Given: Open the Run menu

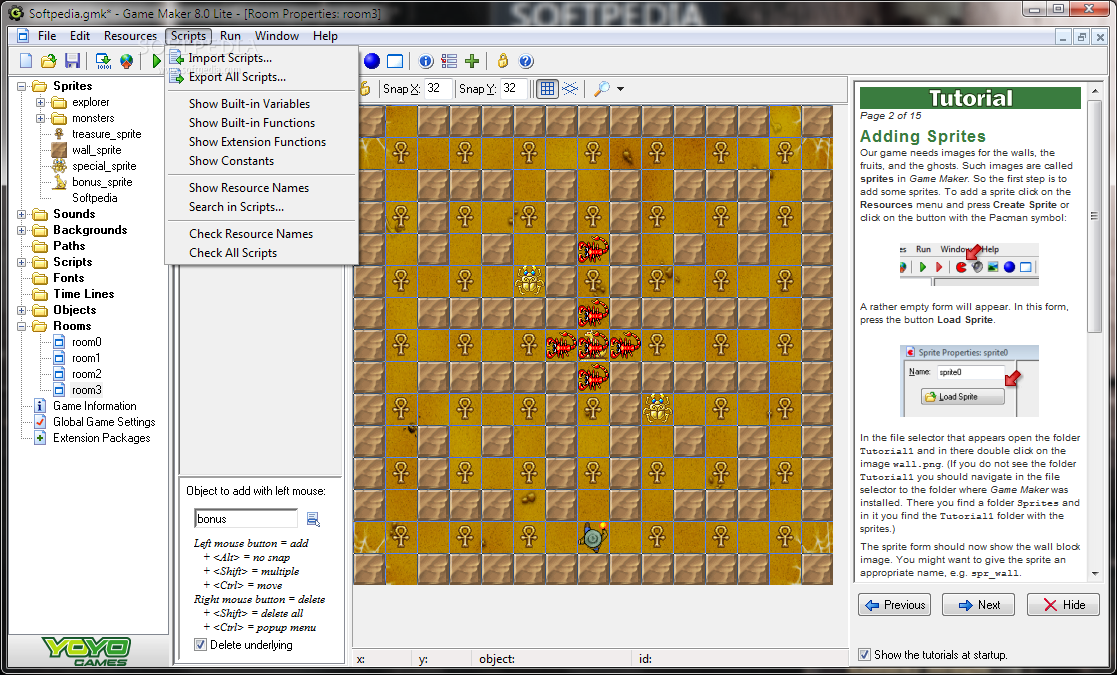Looking at the screenshot, I should point(230,36).
